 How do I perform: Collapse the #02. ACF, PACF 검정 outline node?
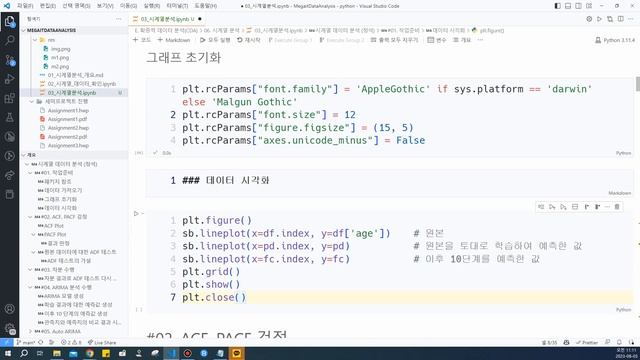click(30, 217)
